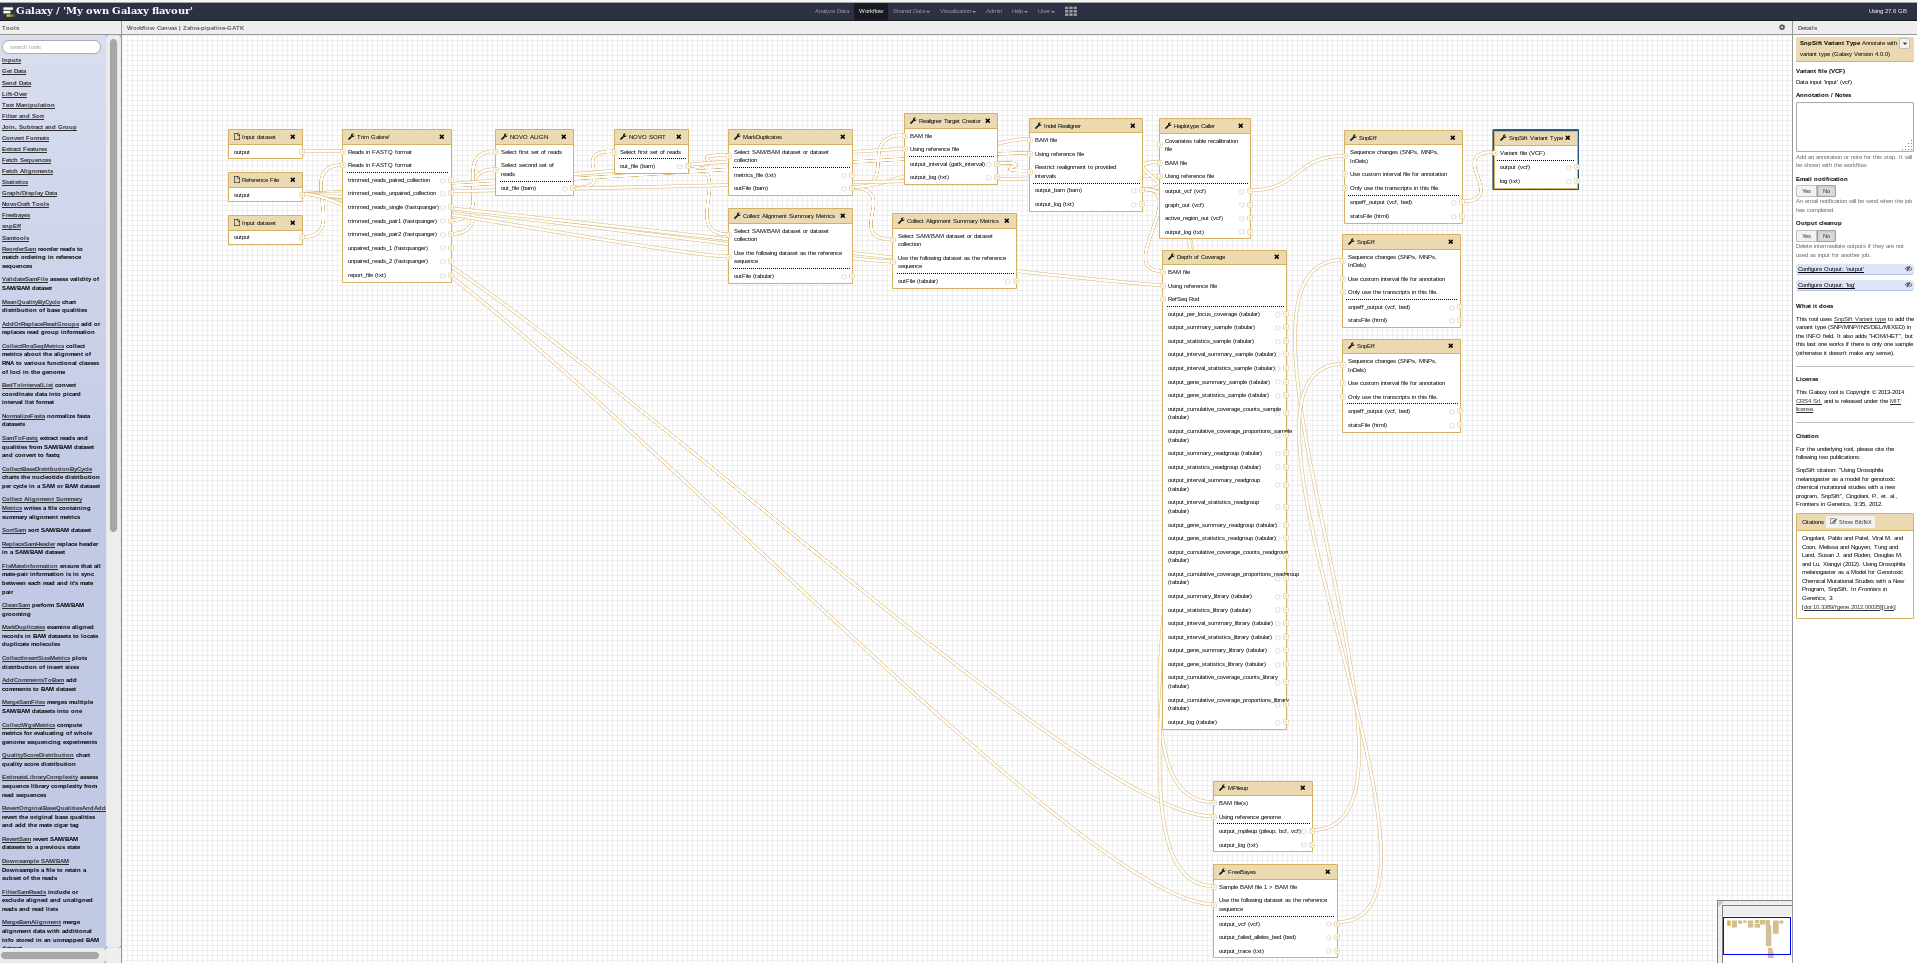This screenshot has width=1917, height=963.
Task: Delete the Depth of Coverage node
Action: tap(1276, 257)
